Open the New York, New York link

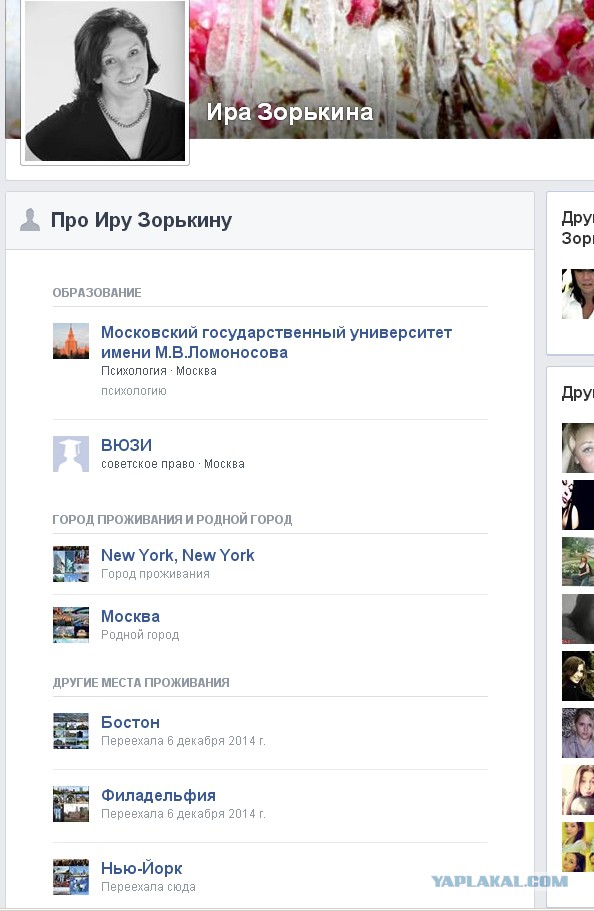pos(178,555)
